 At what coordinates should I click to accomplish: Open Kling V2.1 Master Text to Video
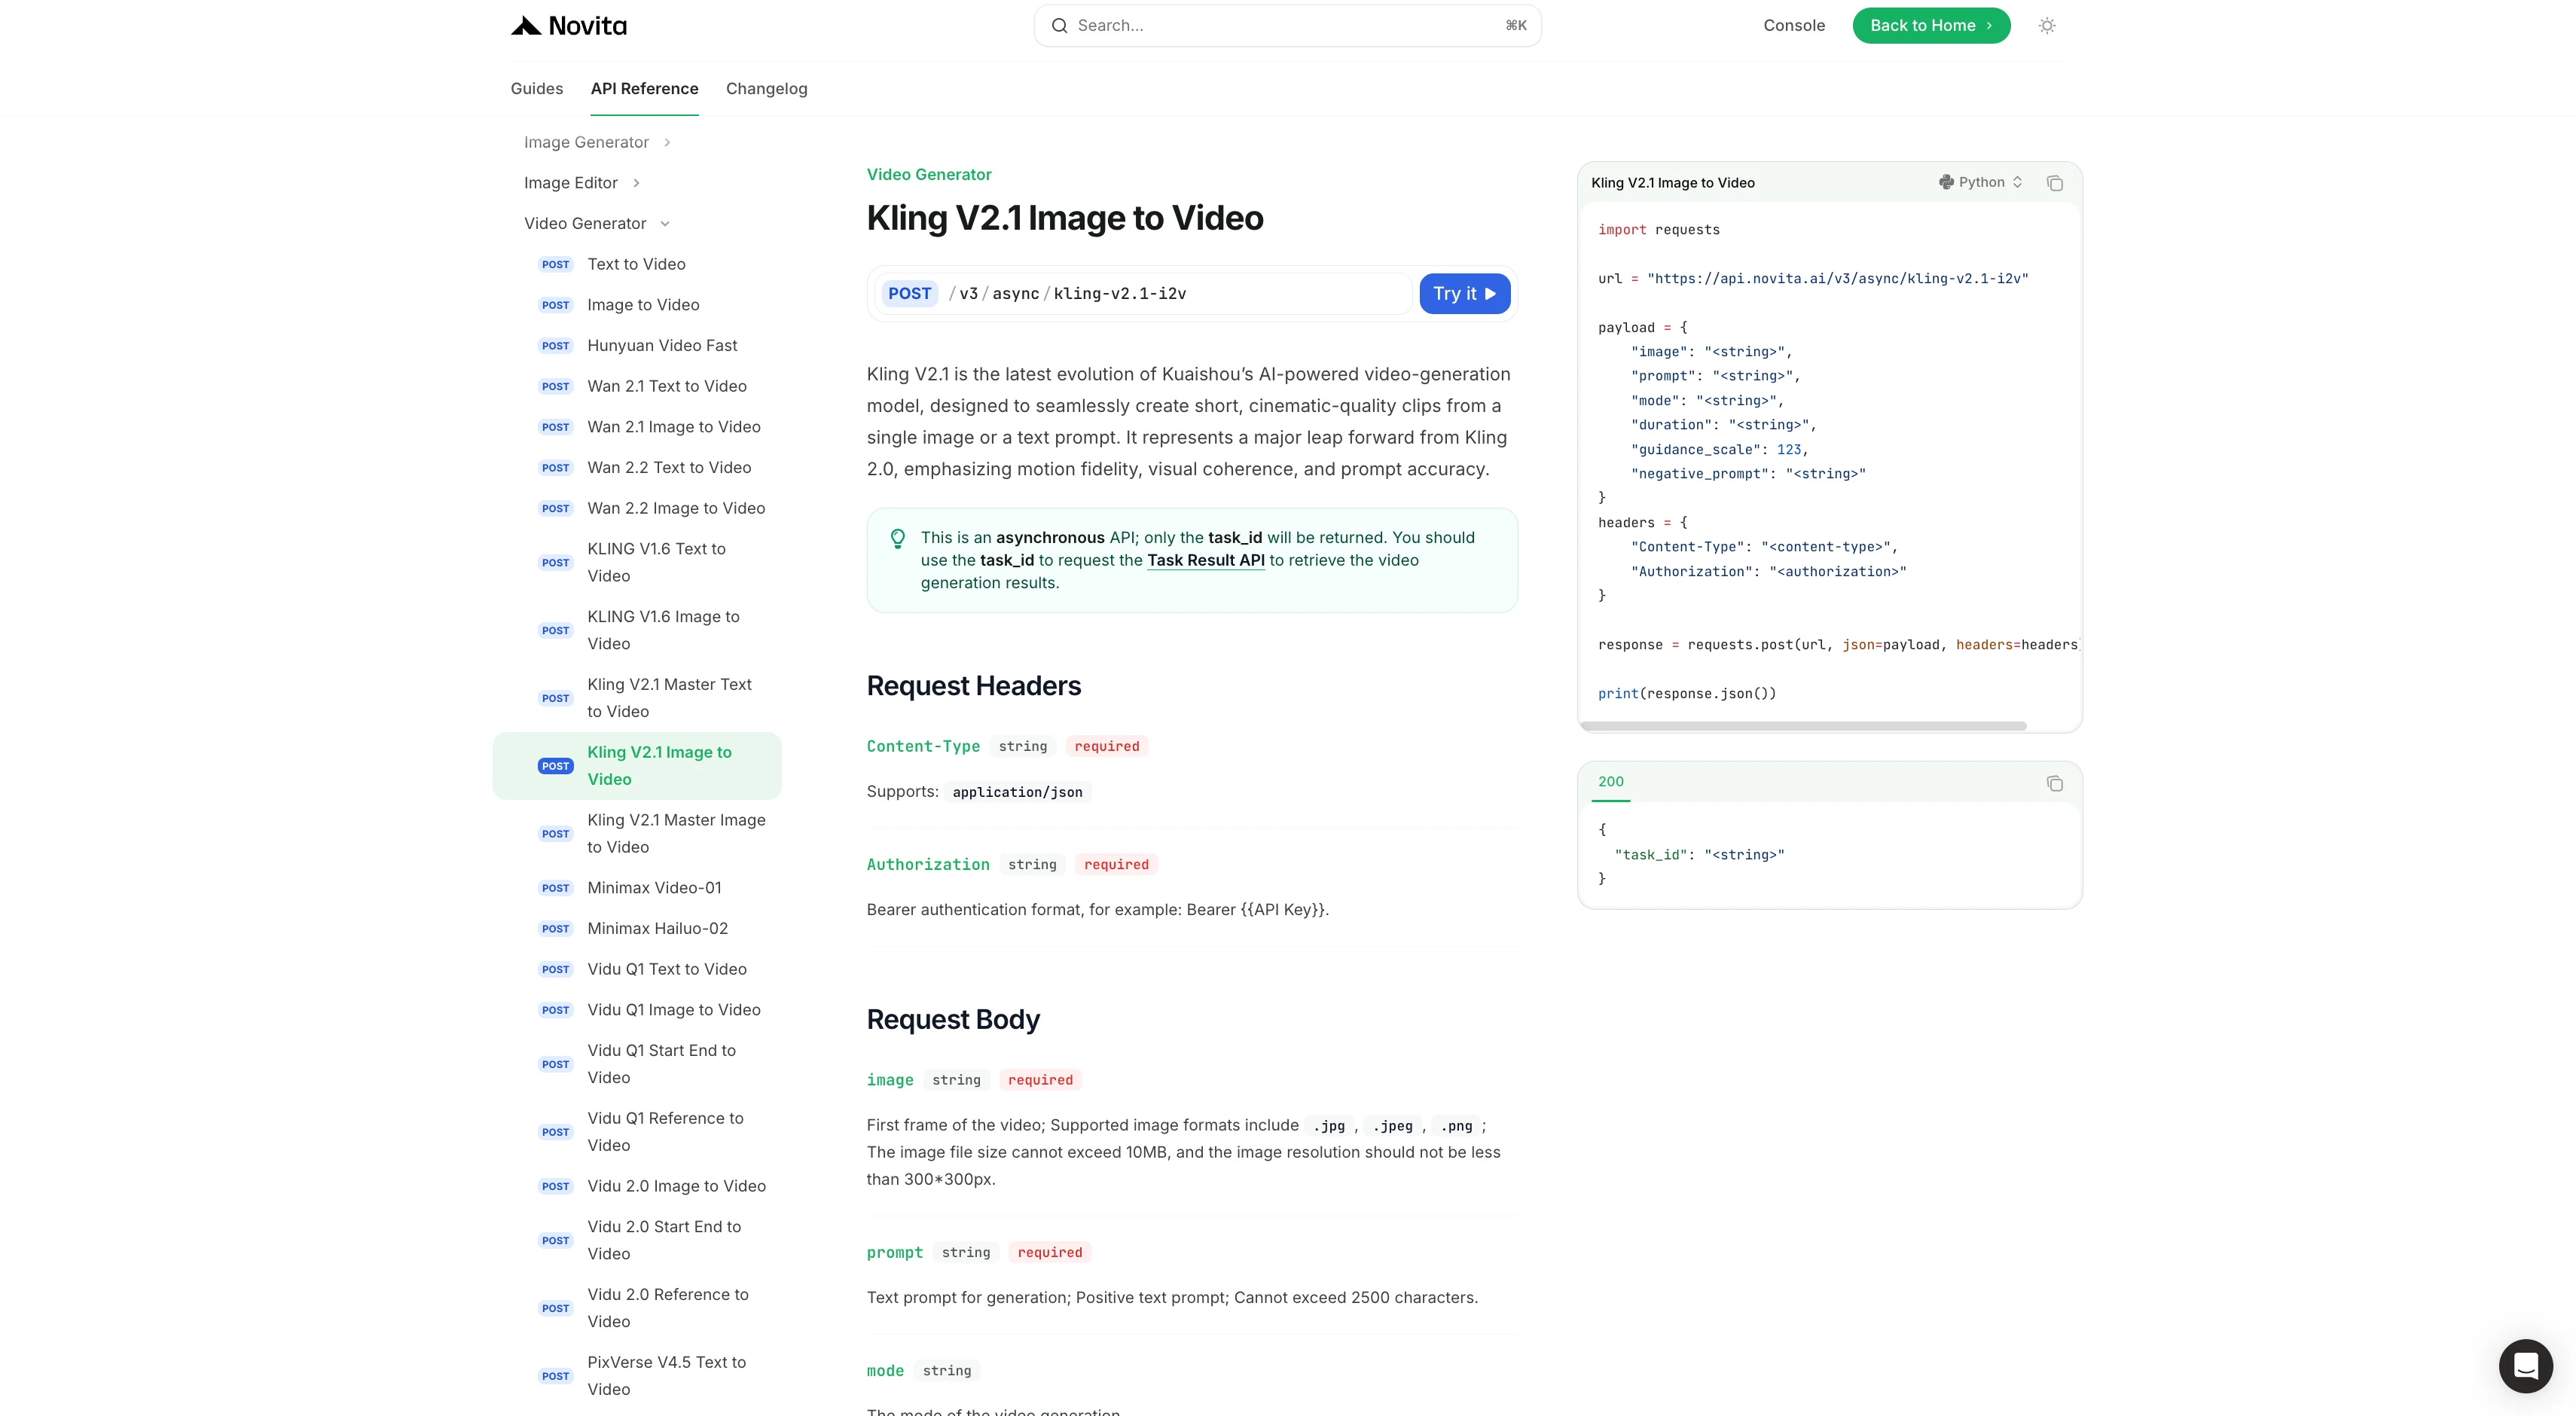pyautogui.click(x=636, y=698)
